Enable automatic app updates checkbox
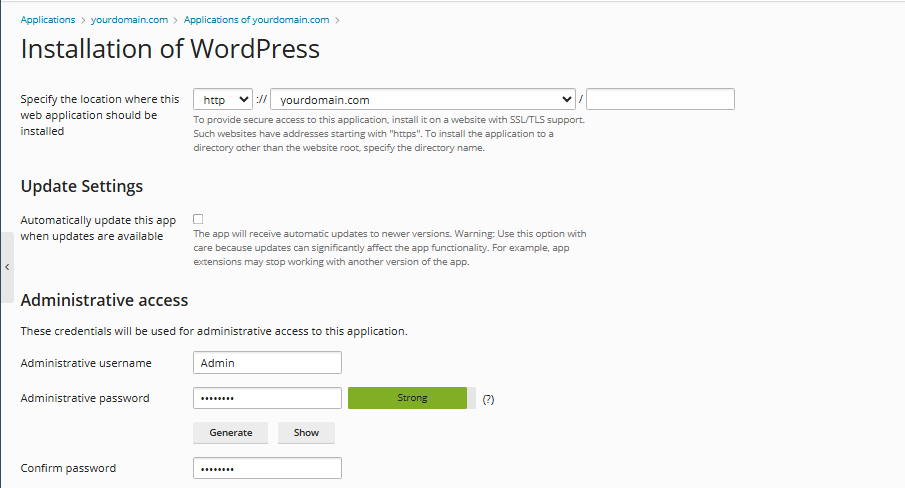The width and height of the screenshot is (905, 488). [198, 219]
